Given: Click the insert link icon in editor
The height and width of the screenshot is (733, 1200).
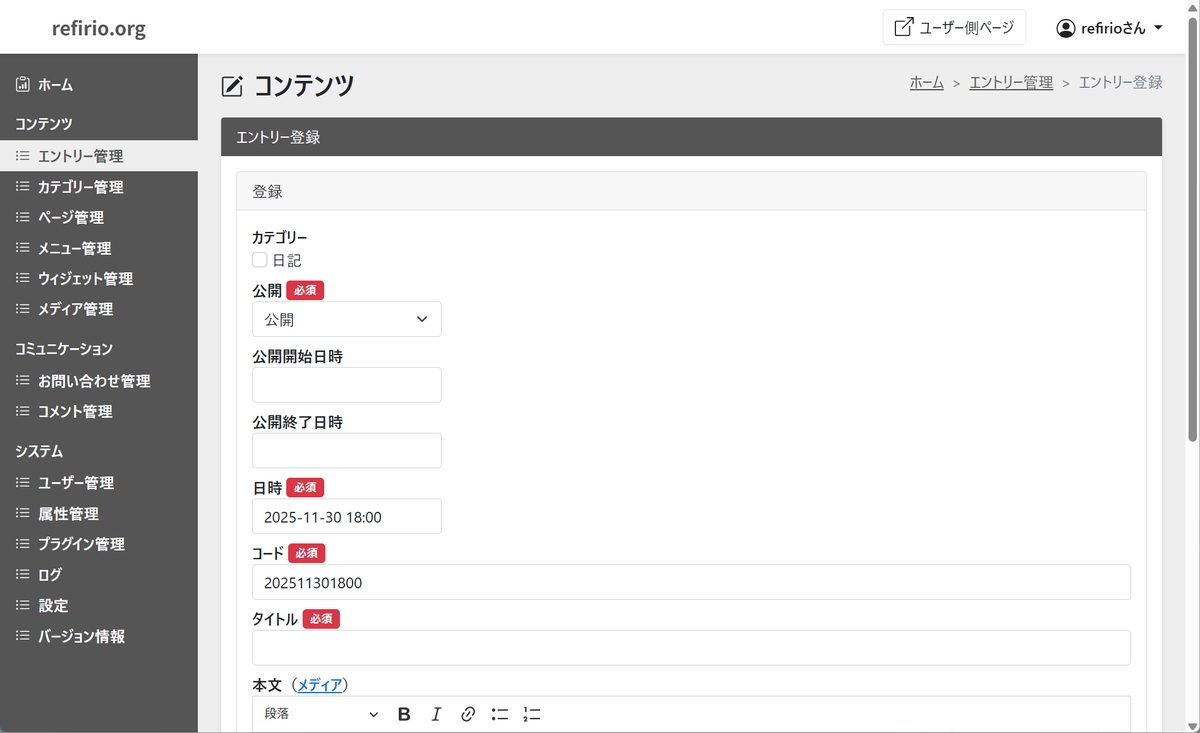Looking at the screenshot, I should click(467, 714).
